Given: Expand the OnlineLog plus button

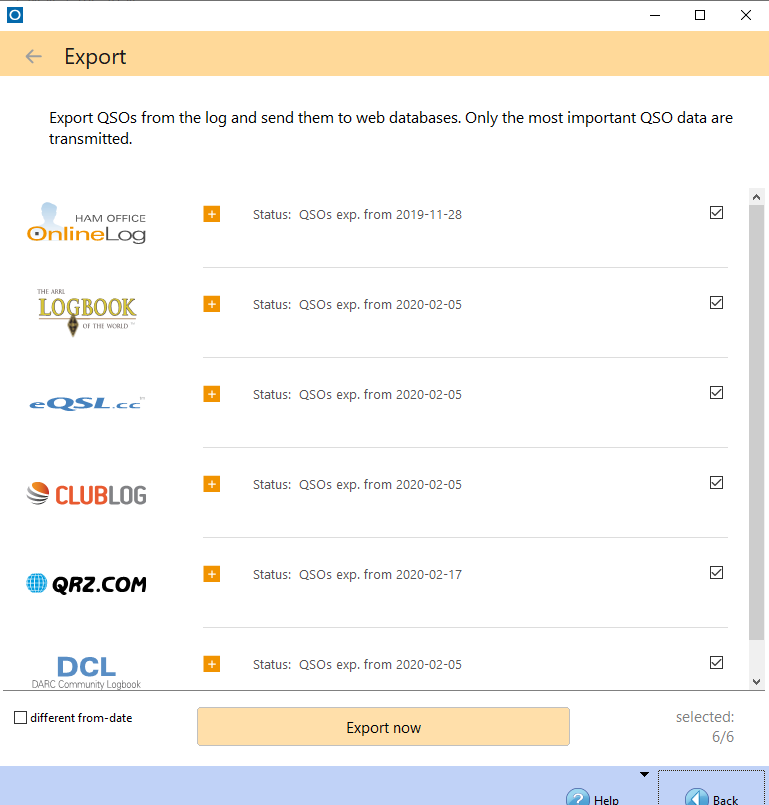Looking at the screenshot, I should (212, 214).
